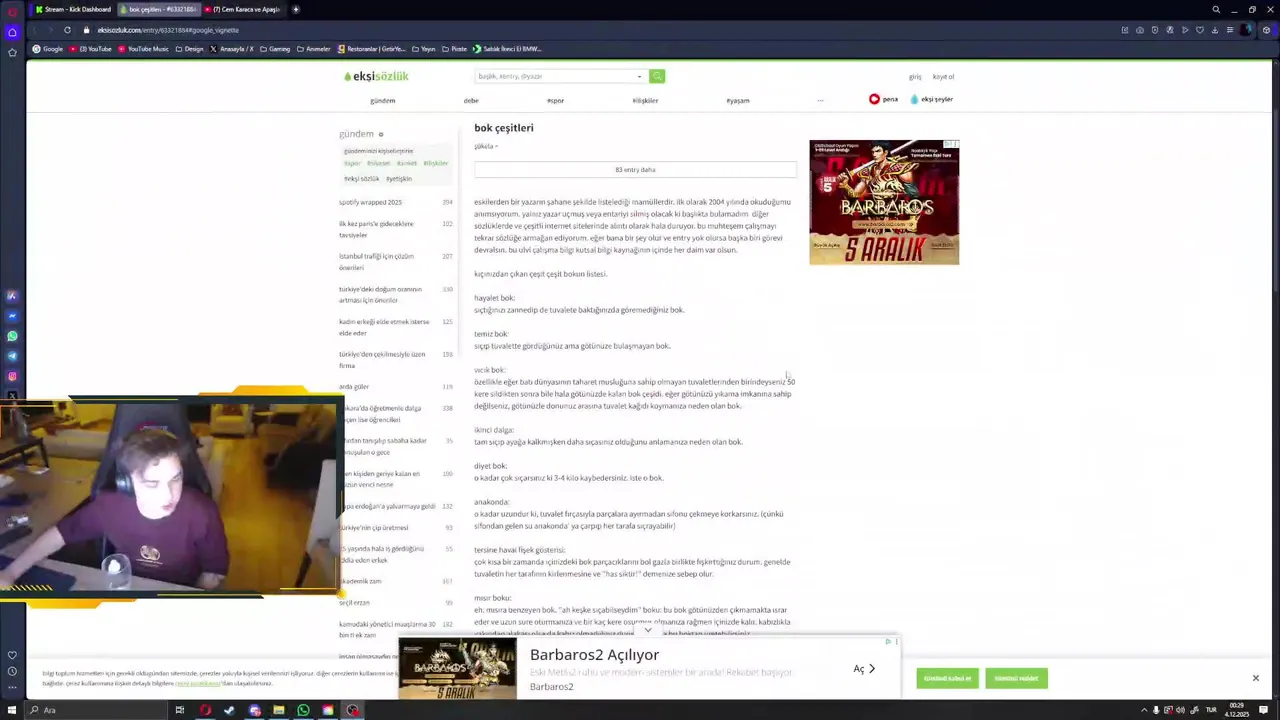This screenshot has height=720, width=1280.
Task: Open Opera Easy Setup menu icon
Action: pos(1230,30)
